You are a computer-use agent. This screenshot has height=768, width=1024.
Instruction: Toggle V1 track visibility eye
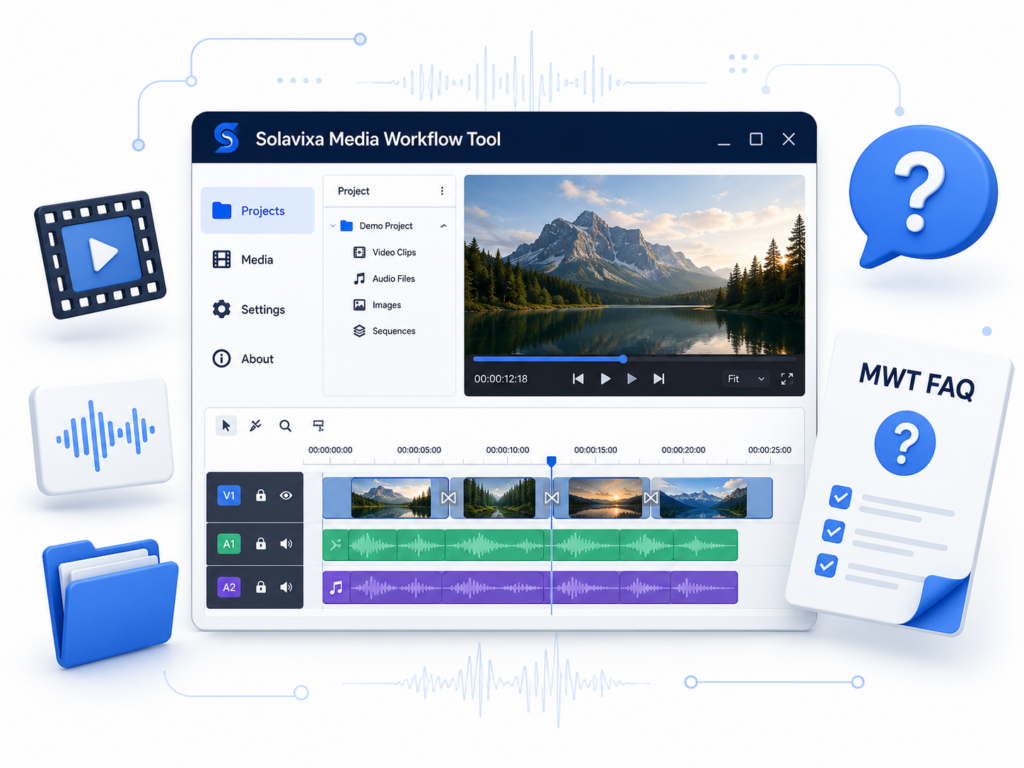tap(286, 496)
